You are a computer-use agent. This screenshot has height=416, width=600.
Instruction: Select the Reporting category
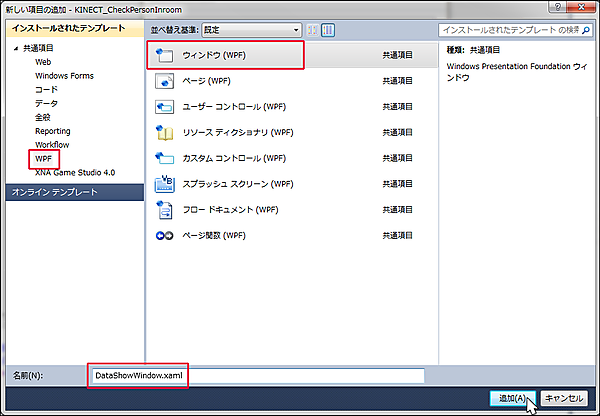53,131
